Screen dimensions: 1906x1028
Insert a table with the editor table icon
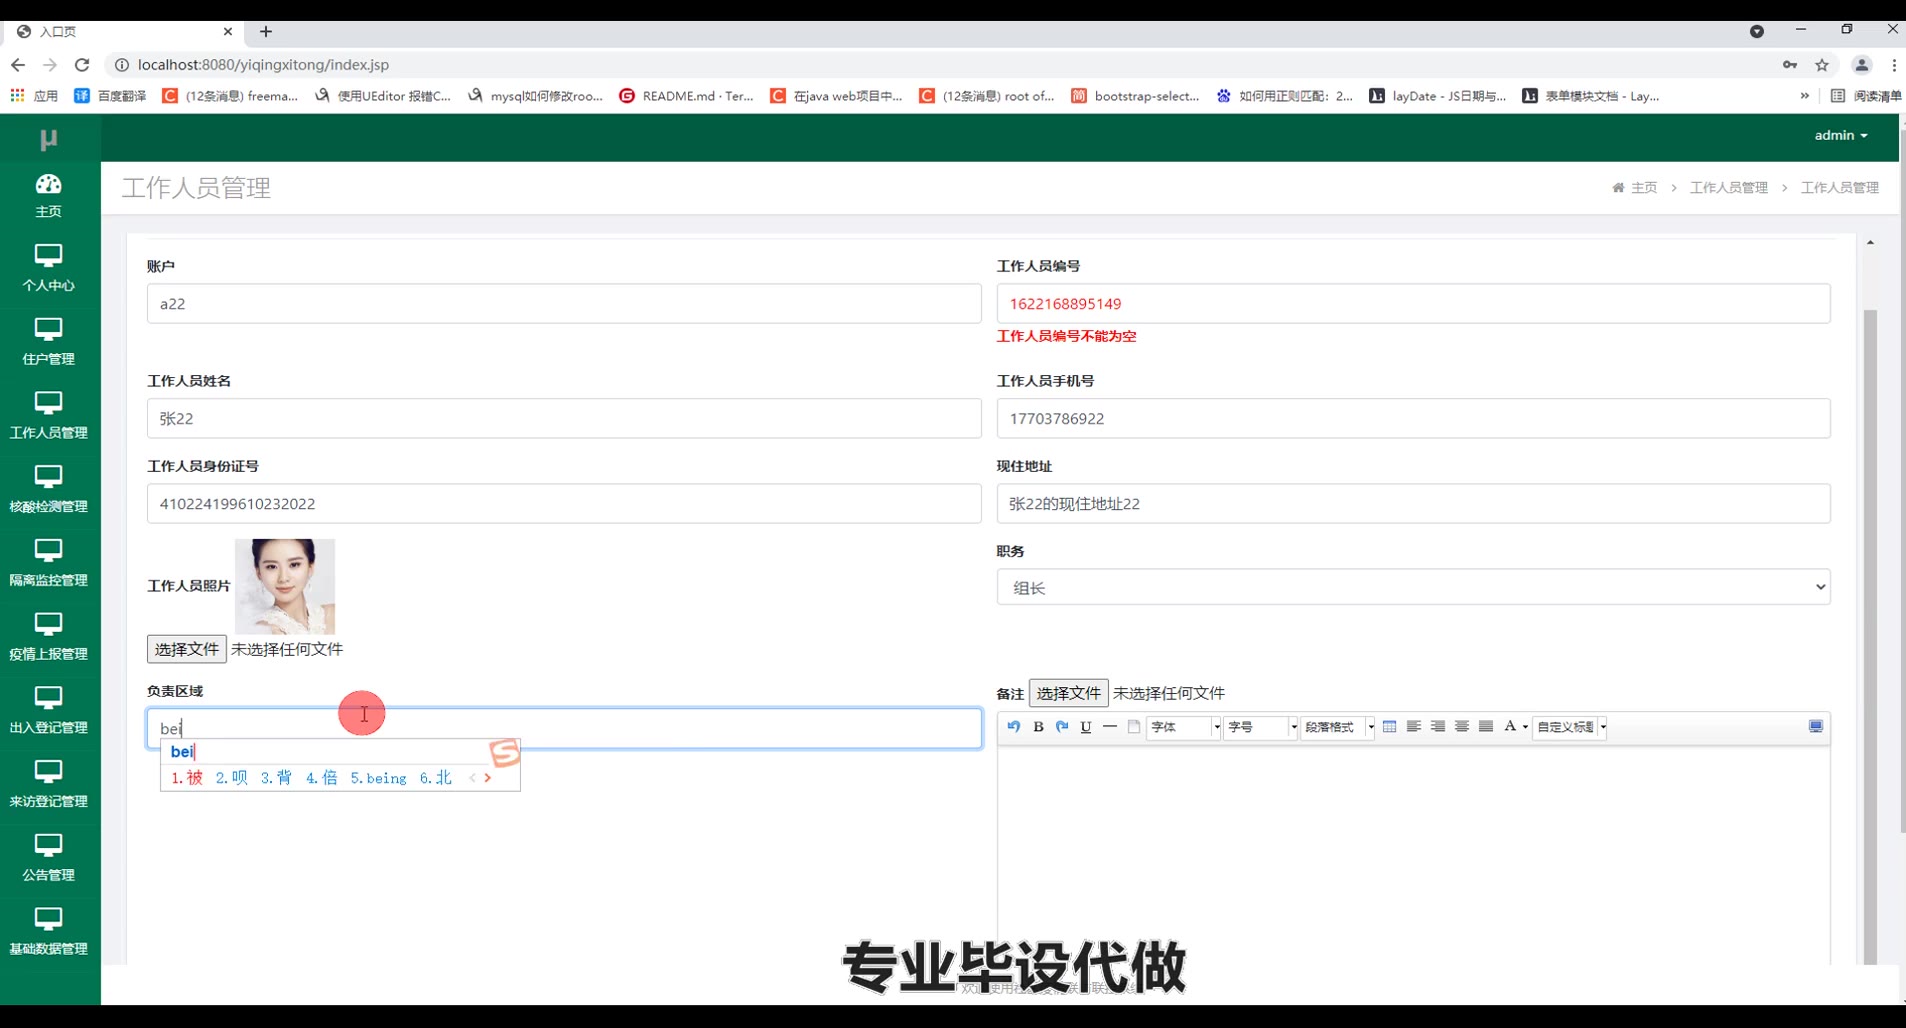point(1389,727)
